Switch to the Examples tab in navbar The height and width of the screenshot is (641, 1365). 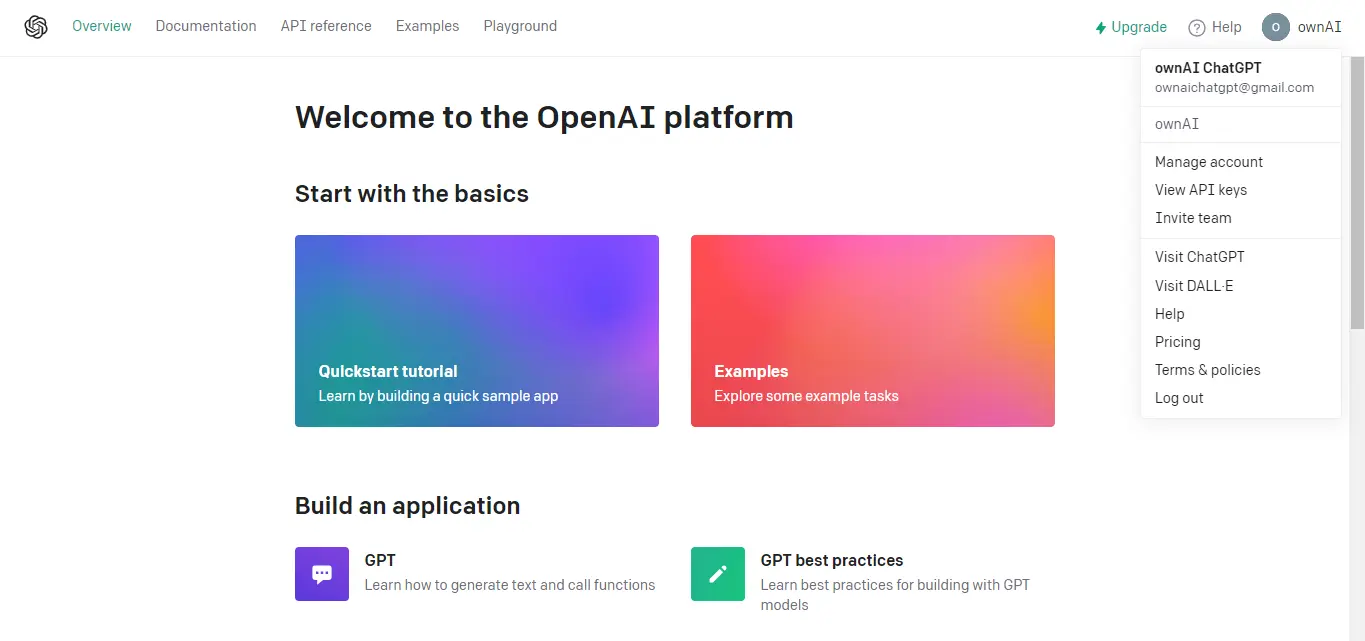tap(427, 26)
